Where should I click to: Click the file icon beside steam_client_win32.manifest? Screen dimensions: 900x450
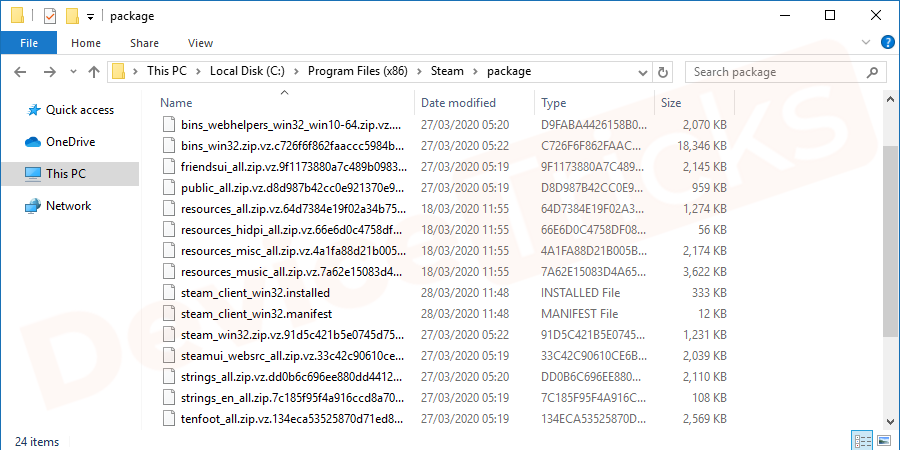pyautogui.click(x=168, y=314)
